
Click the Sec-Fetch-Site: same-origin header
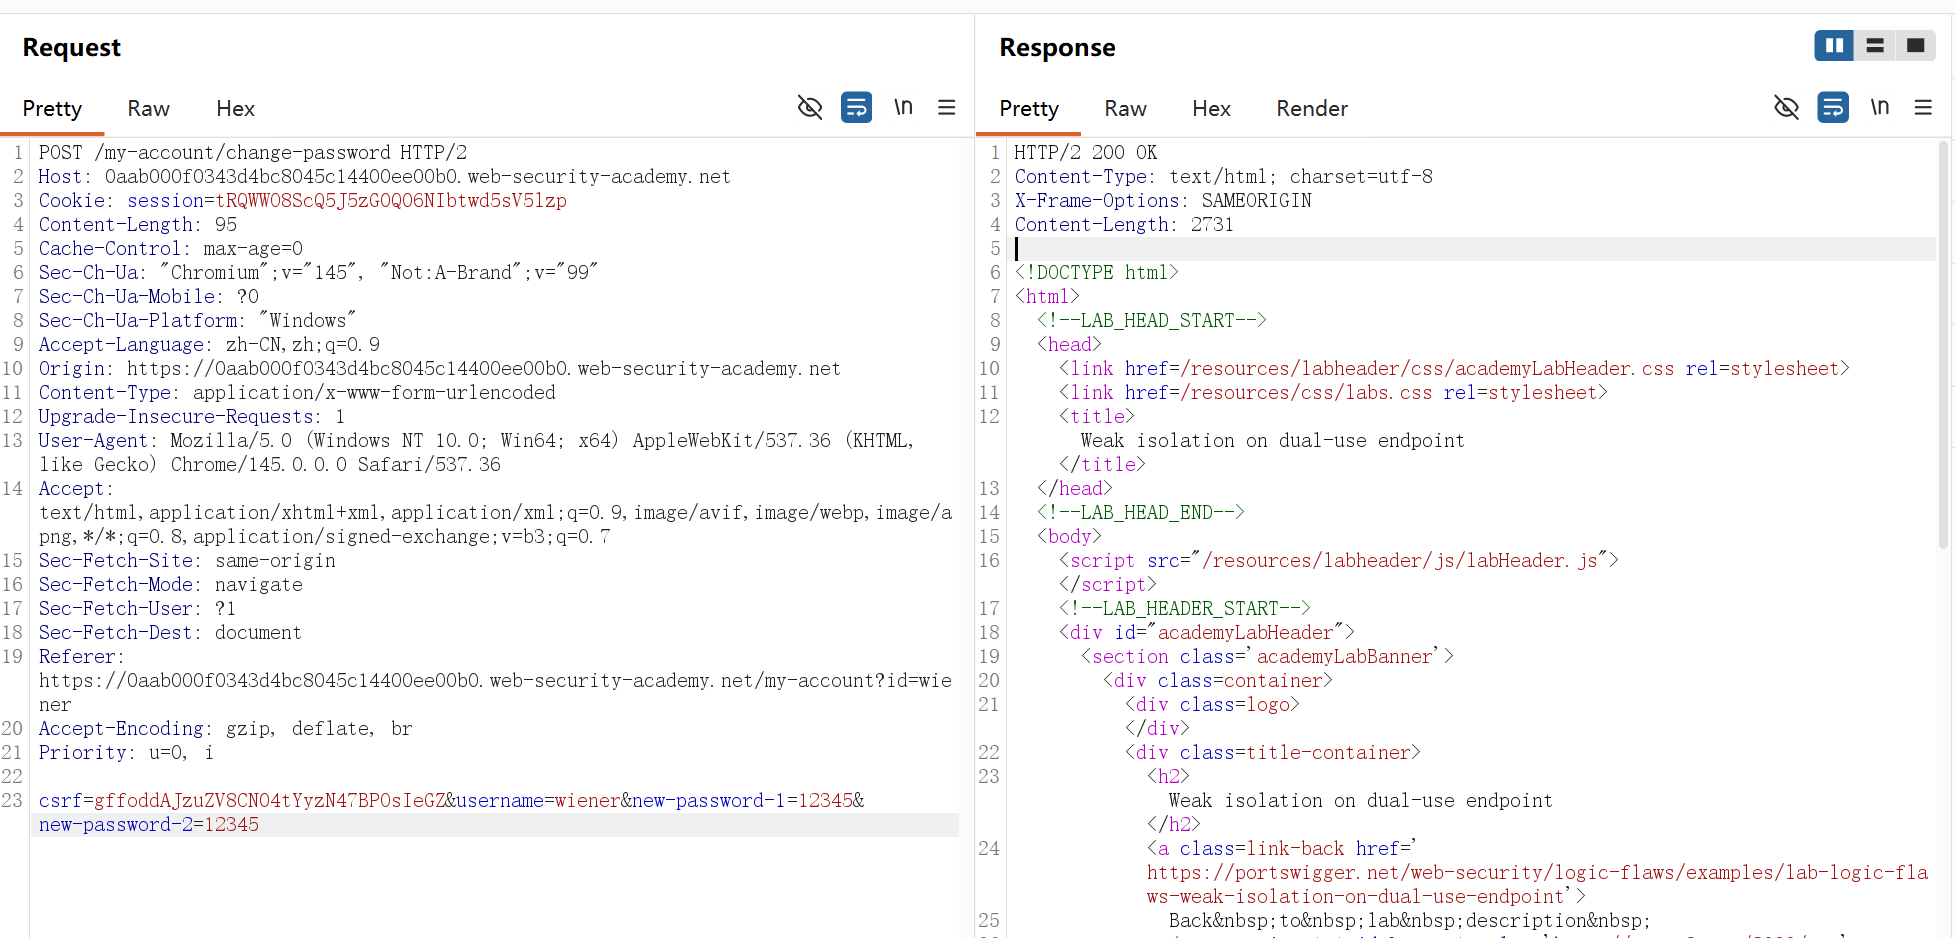point(187,561)
